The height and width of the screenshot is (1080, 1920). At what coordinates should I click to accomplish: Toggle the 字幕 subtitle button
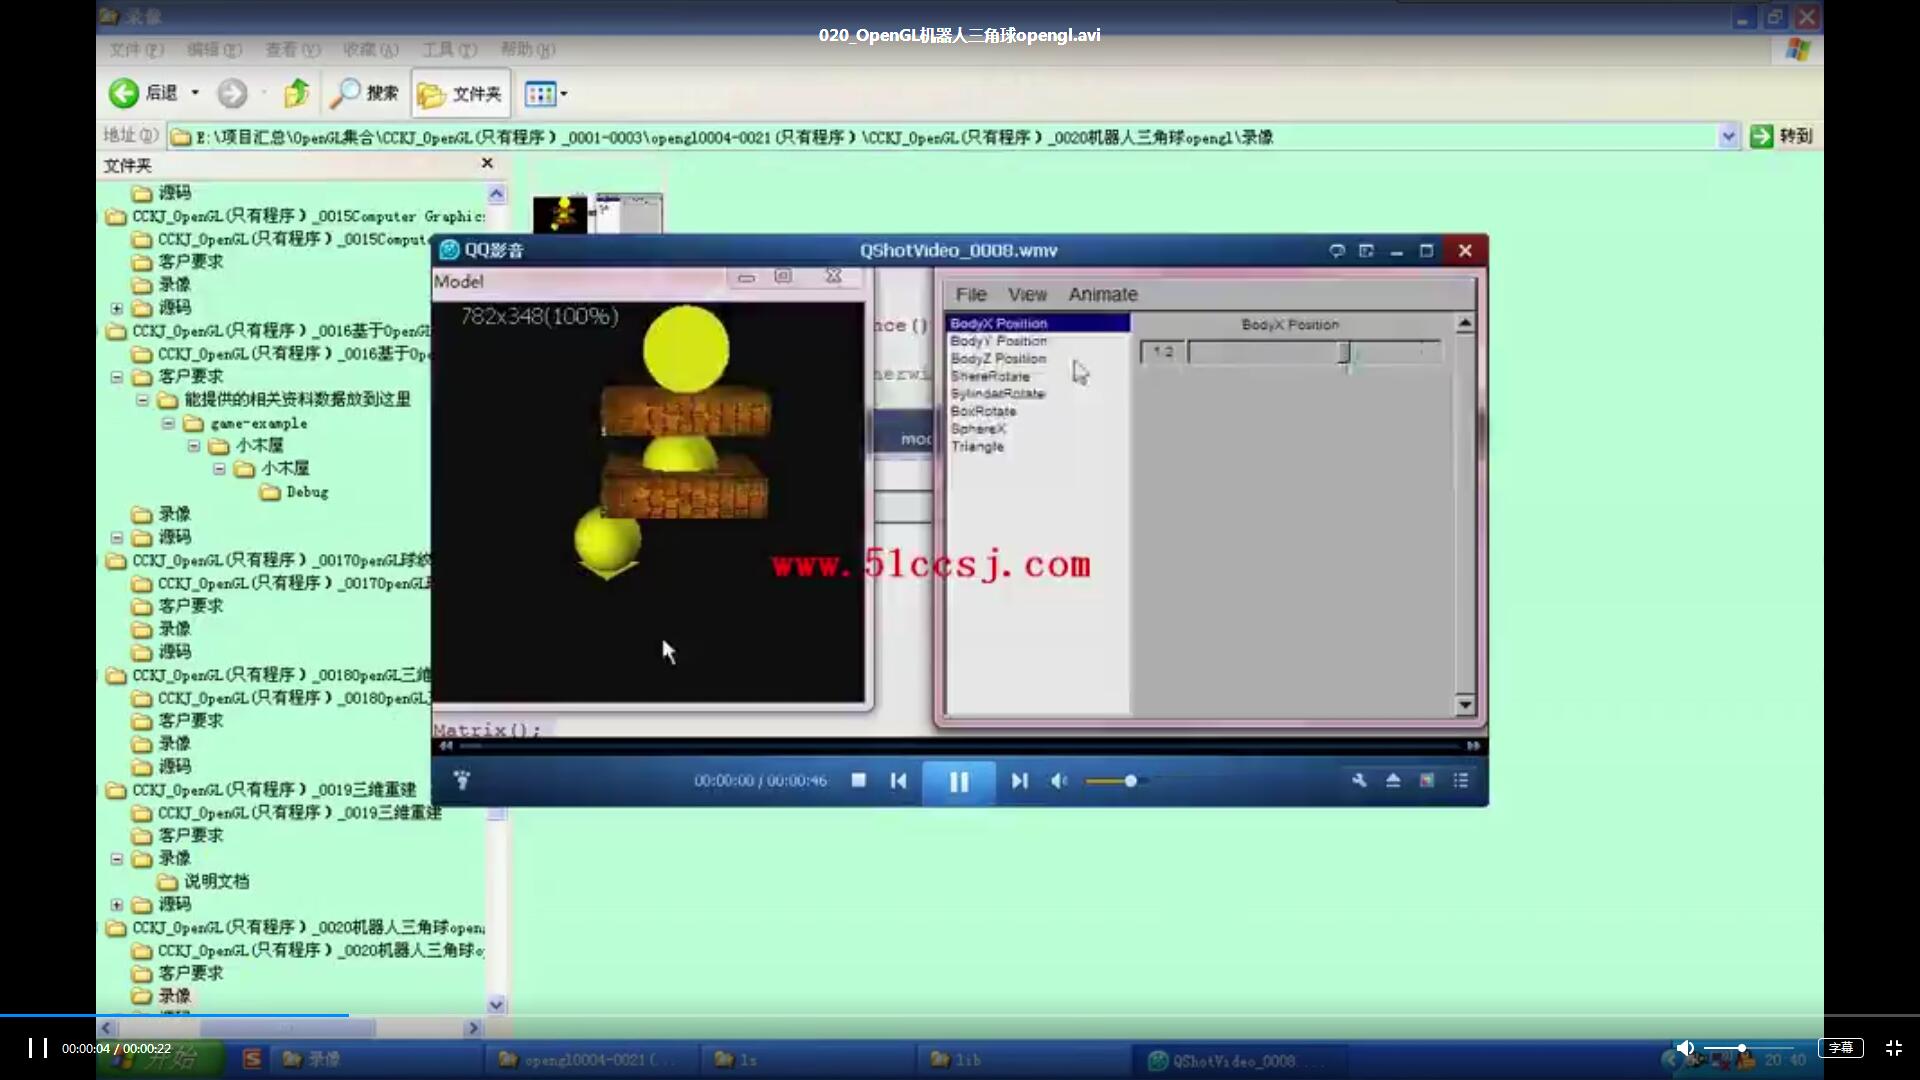1841,1048
